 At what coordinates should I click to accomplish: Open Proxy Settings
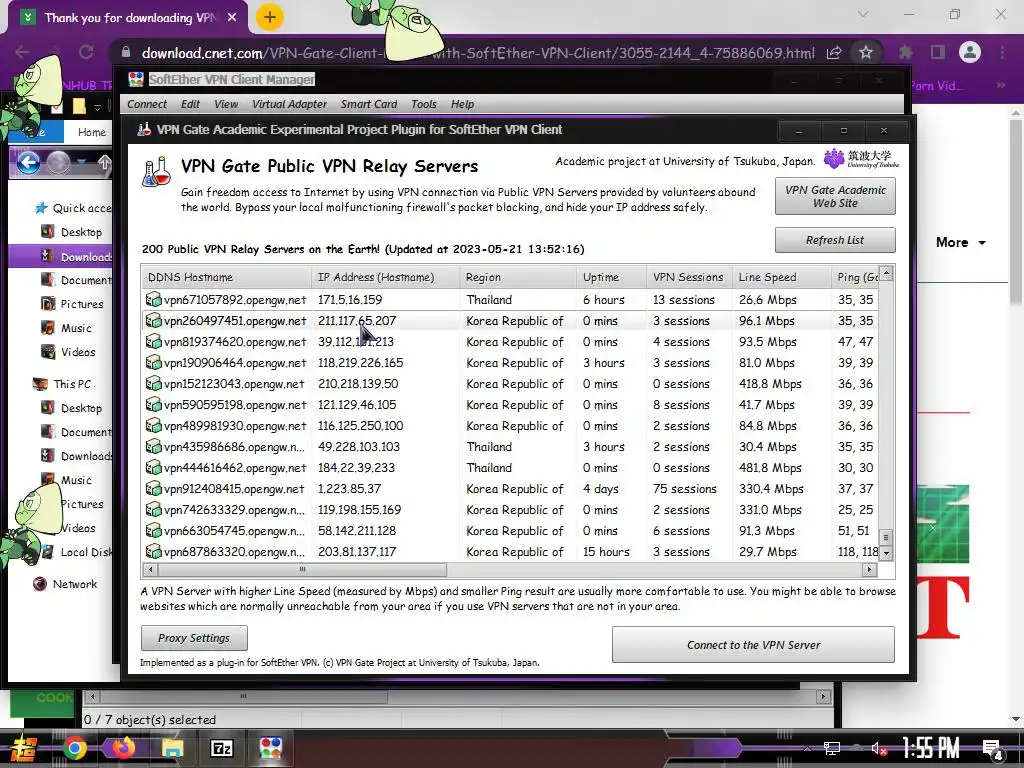(x=194, y=638)
